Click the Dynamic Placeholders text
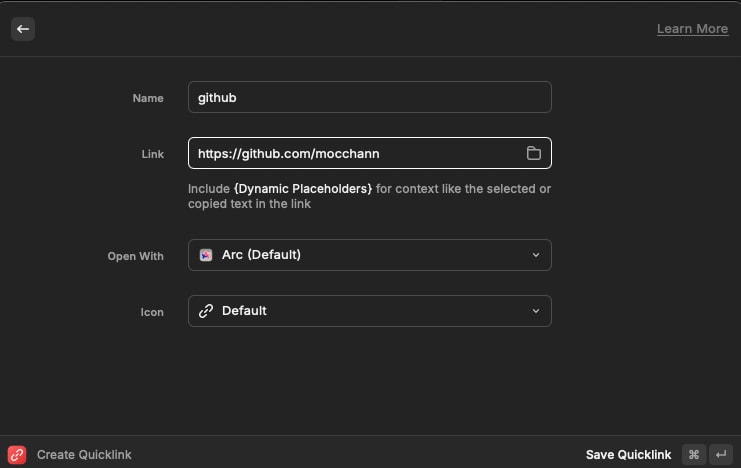The image size is (741, 468). 303,189
